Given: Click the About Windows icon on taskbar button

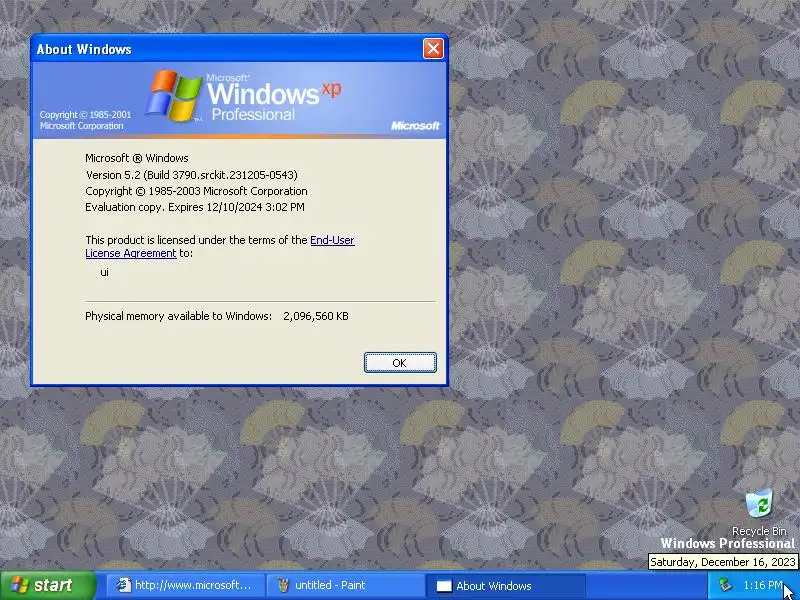Looking at the screenshot, I should tap(444, 586).
